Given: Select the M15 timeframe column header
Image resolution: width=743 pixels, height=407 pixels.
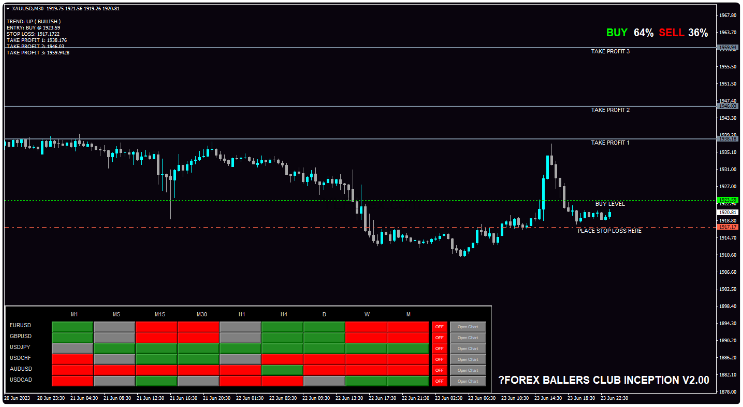Looking at the screenshot, I should tap(160, 314).
